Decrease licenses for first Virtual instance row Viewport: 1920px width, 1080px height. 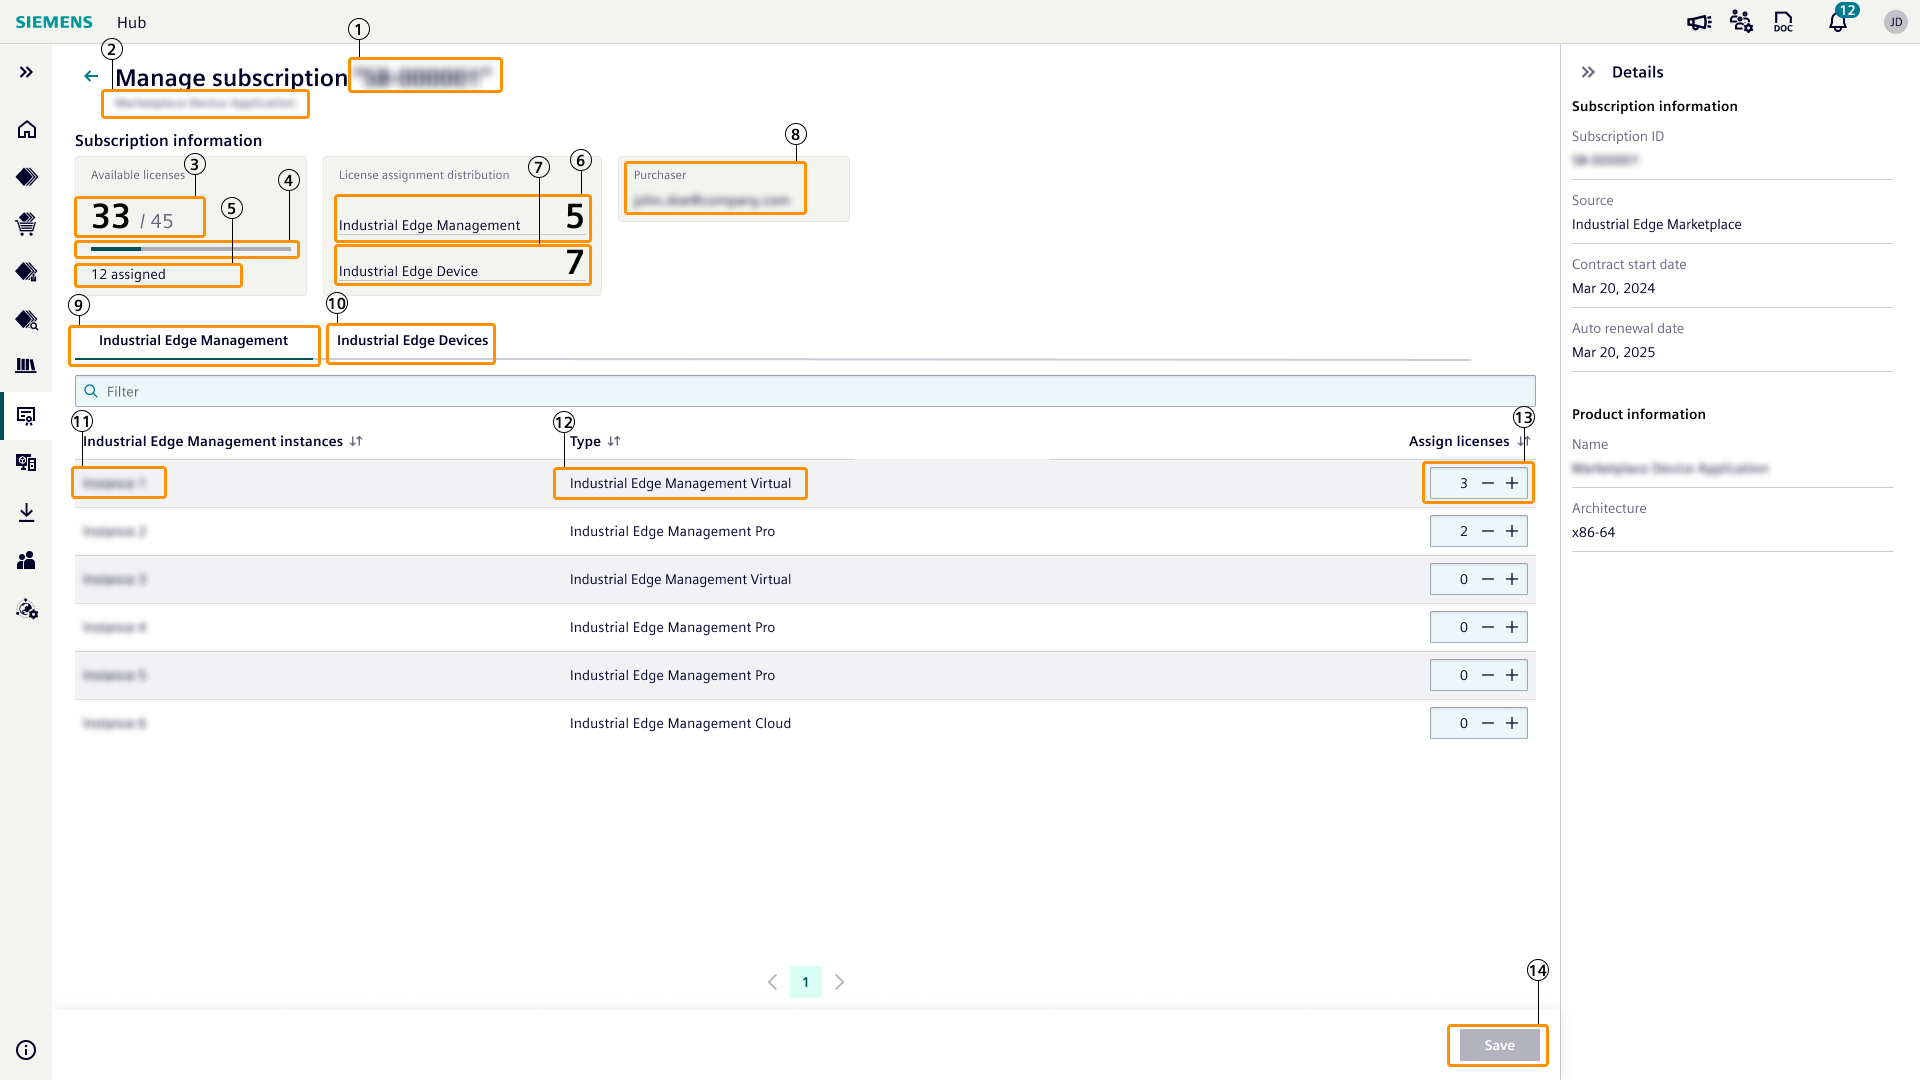(x=1488, y=483)
